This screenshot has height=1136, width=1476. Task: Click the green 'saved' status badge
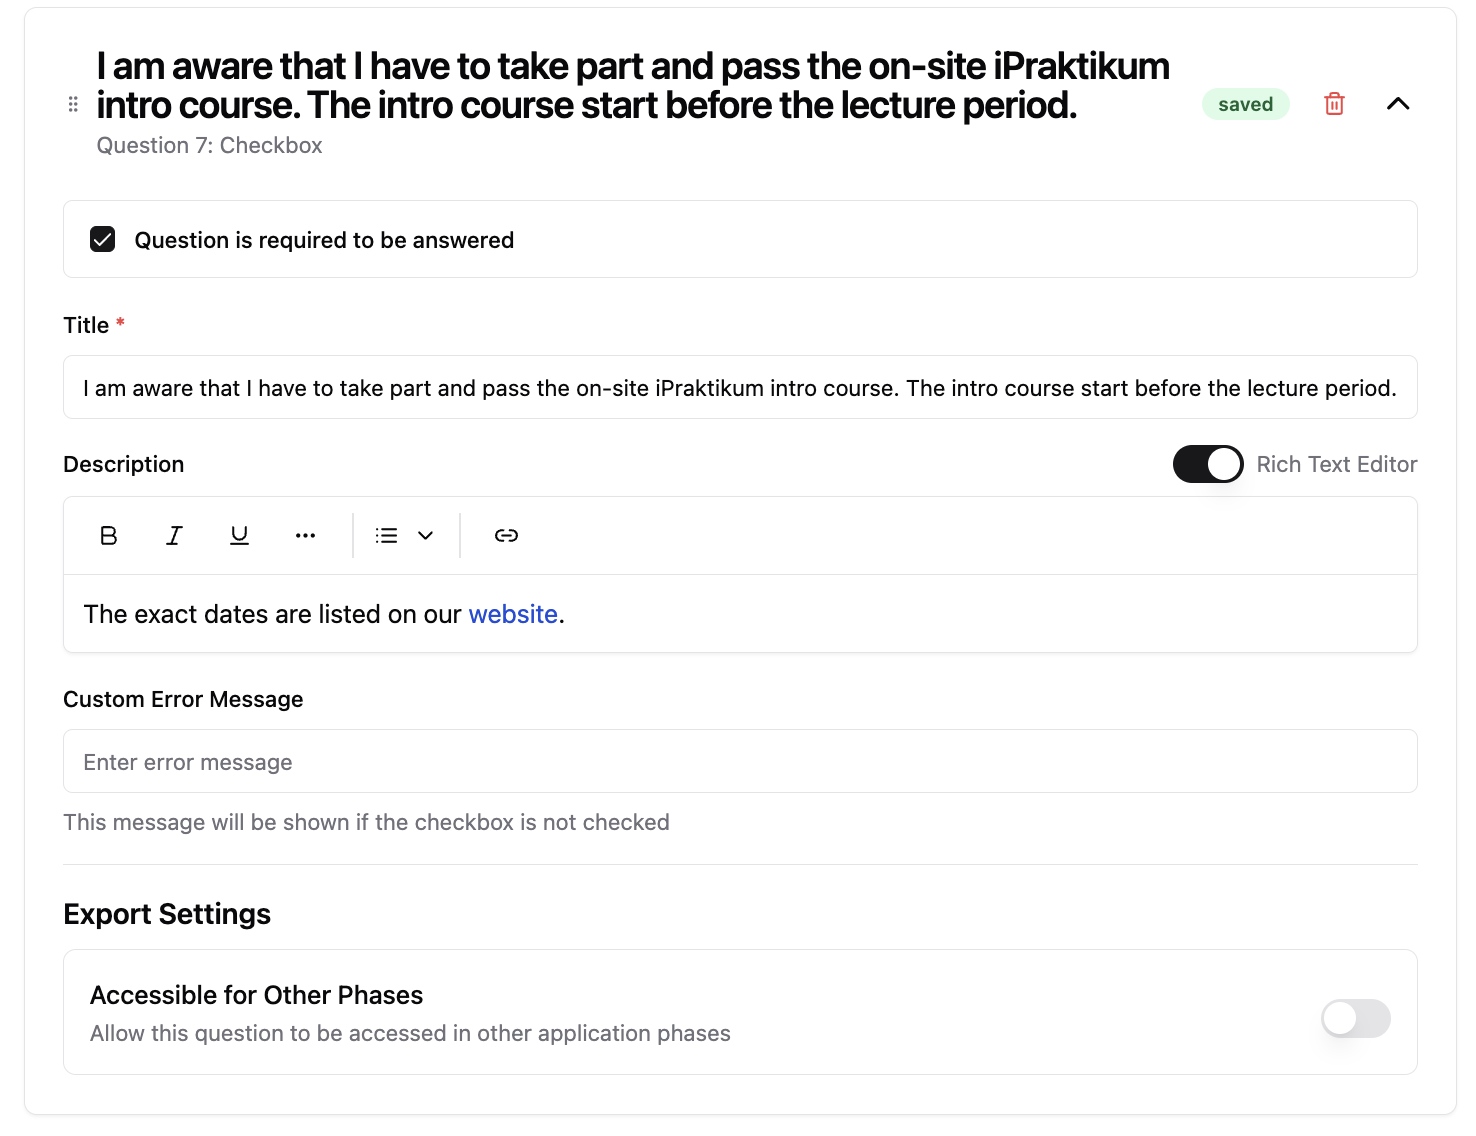[1245, 104]
